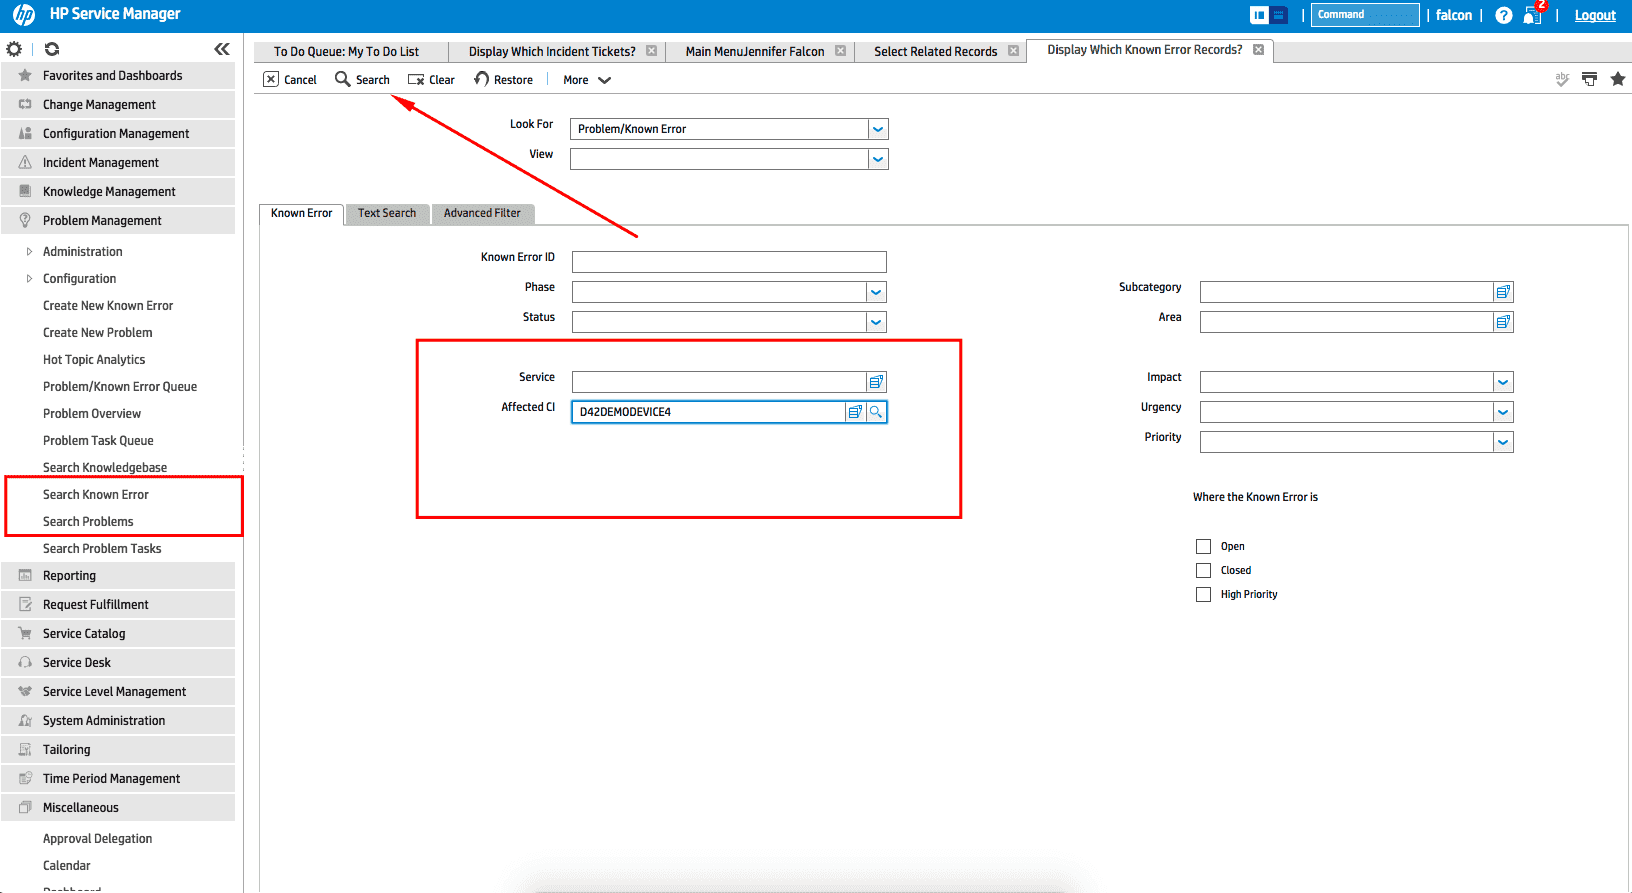
Task: Open the More dropdown in toolbar
Action: tap(587, 80)
